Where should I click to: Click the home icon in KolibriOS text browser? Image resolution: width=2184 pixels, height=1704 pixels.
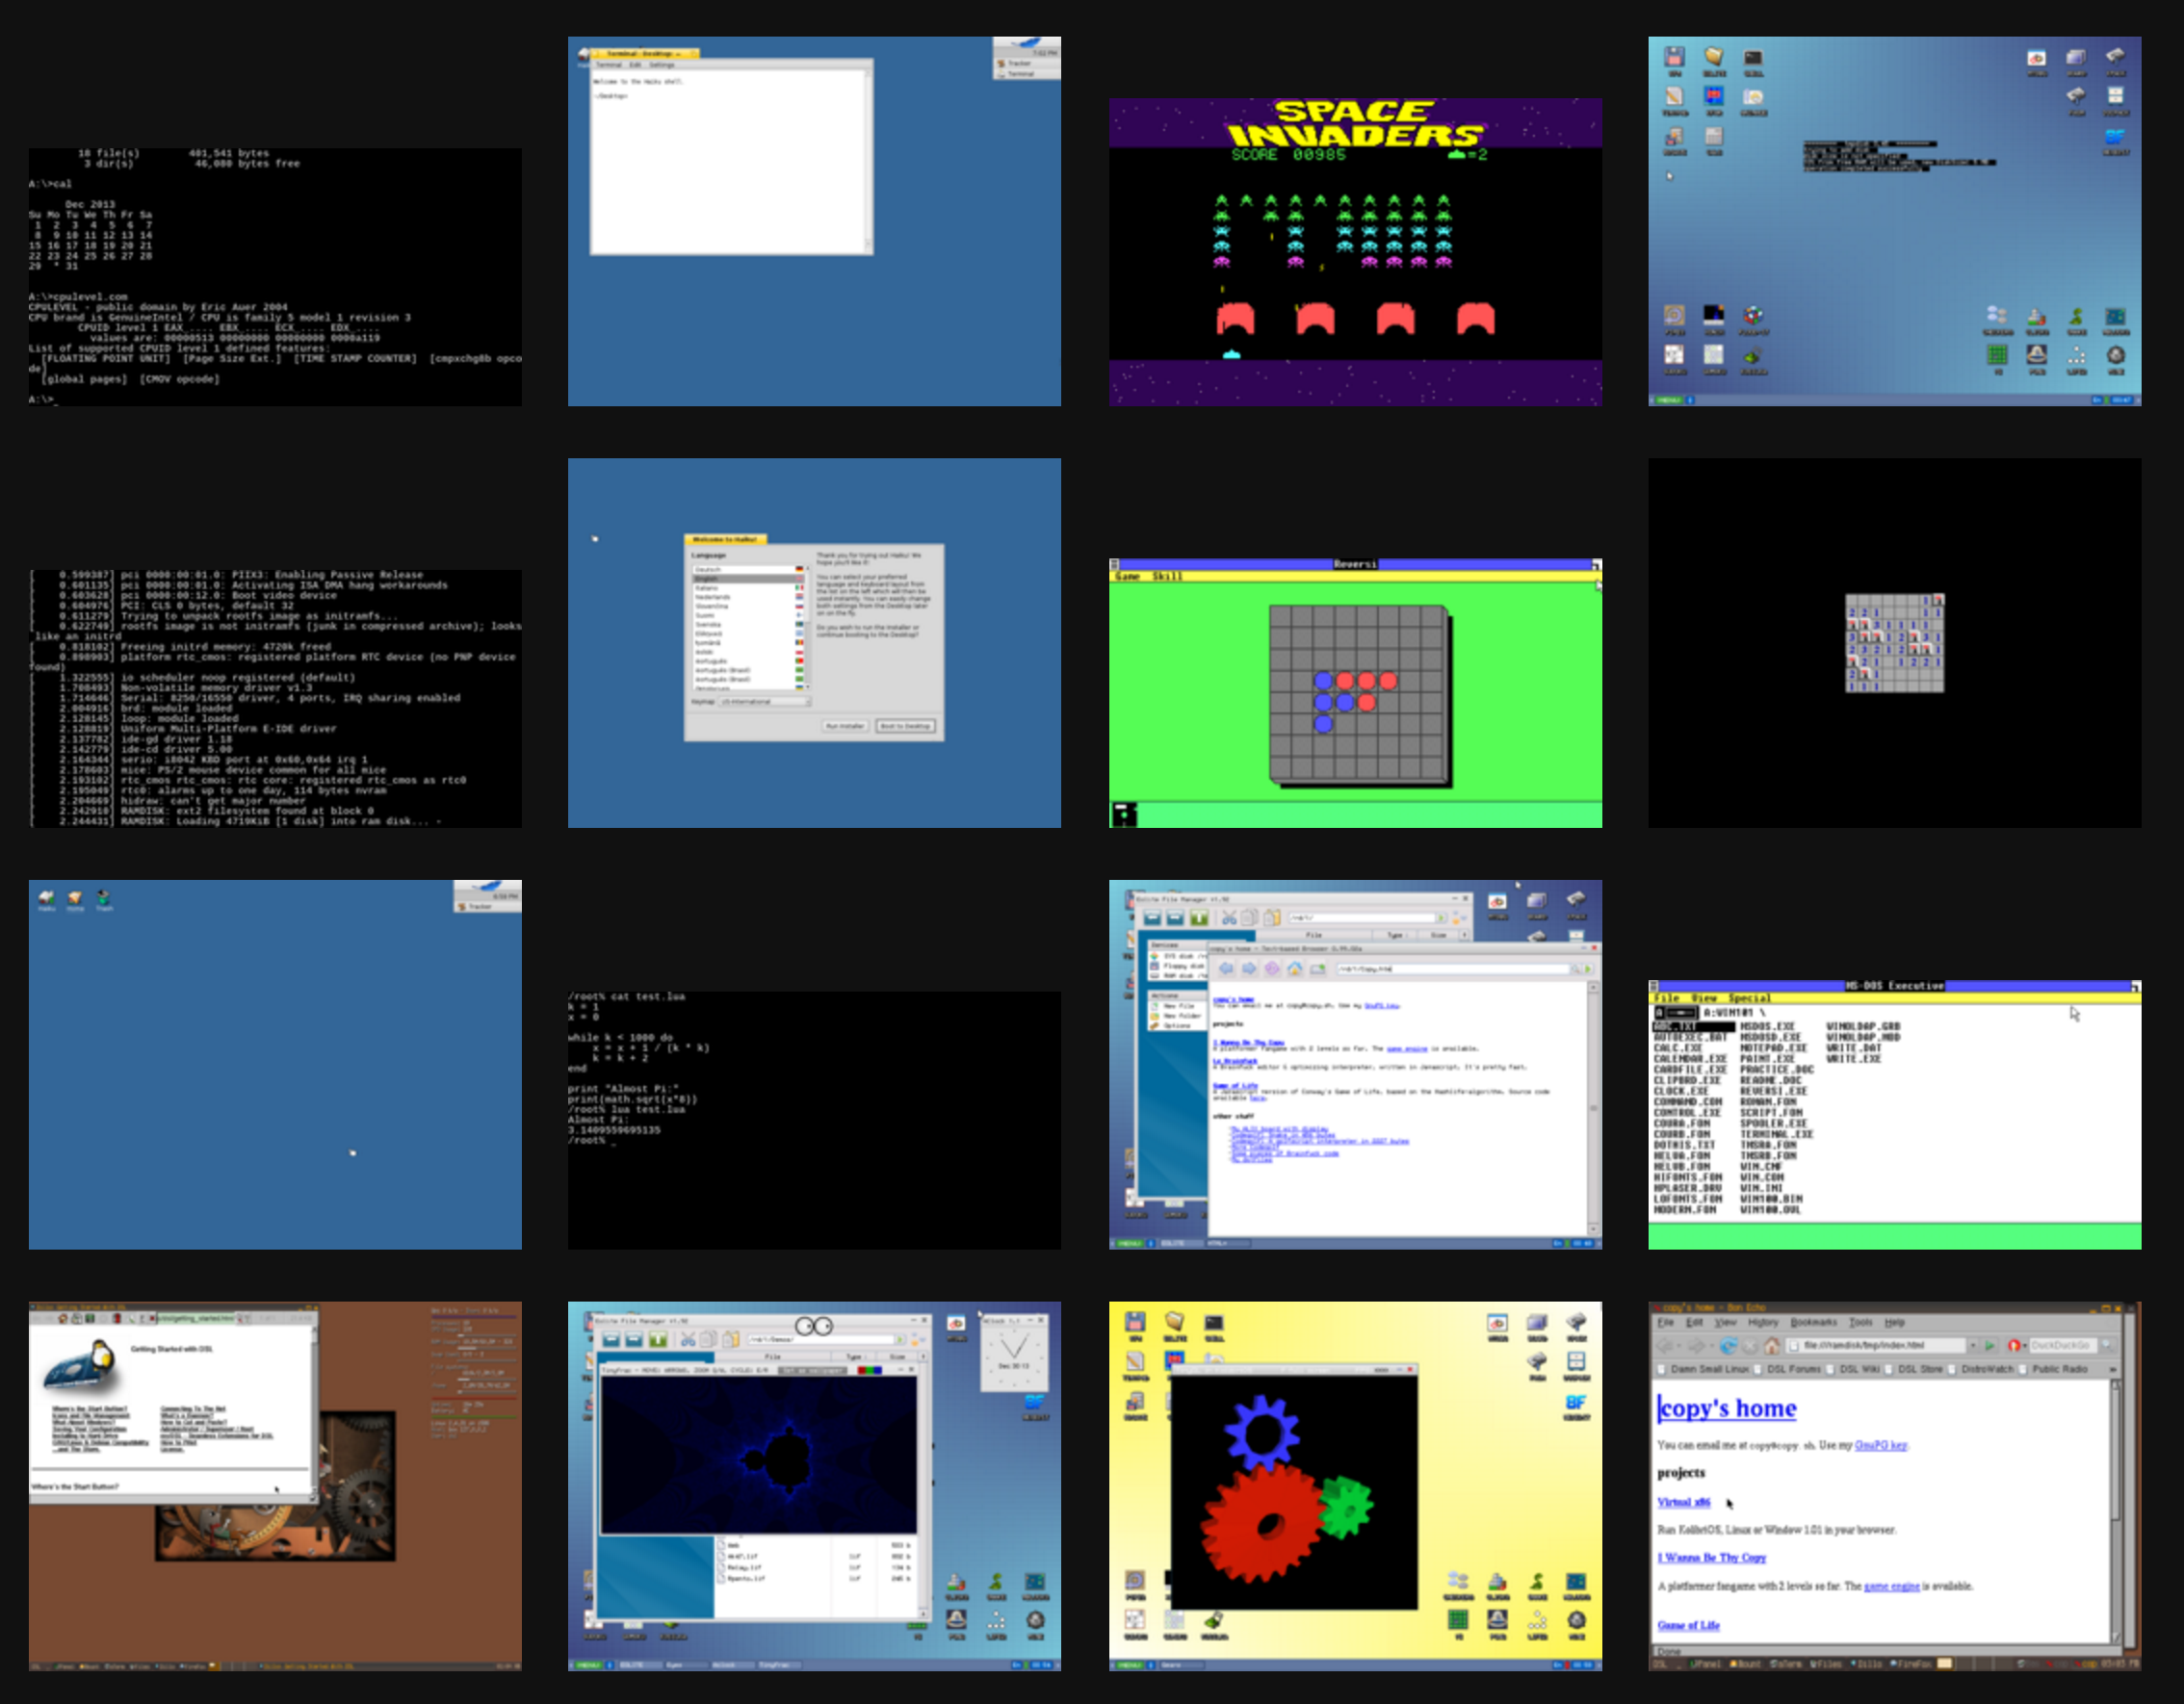[x=1295, y=969]
